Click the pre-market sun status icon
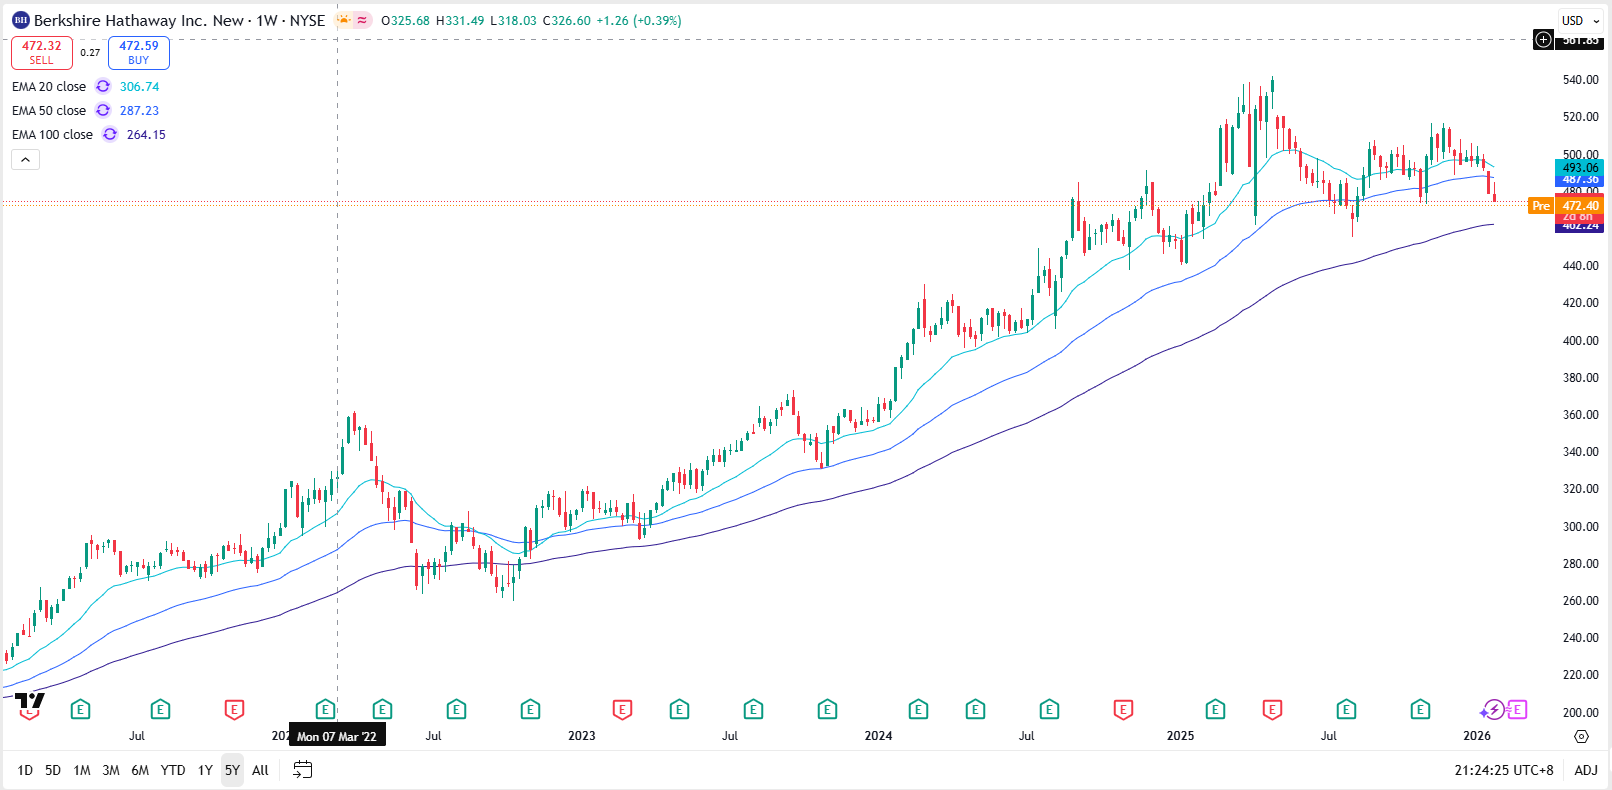This screenshot has height=790, width=1612. (x=344, y=20)
